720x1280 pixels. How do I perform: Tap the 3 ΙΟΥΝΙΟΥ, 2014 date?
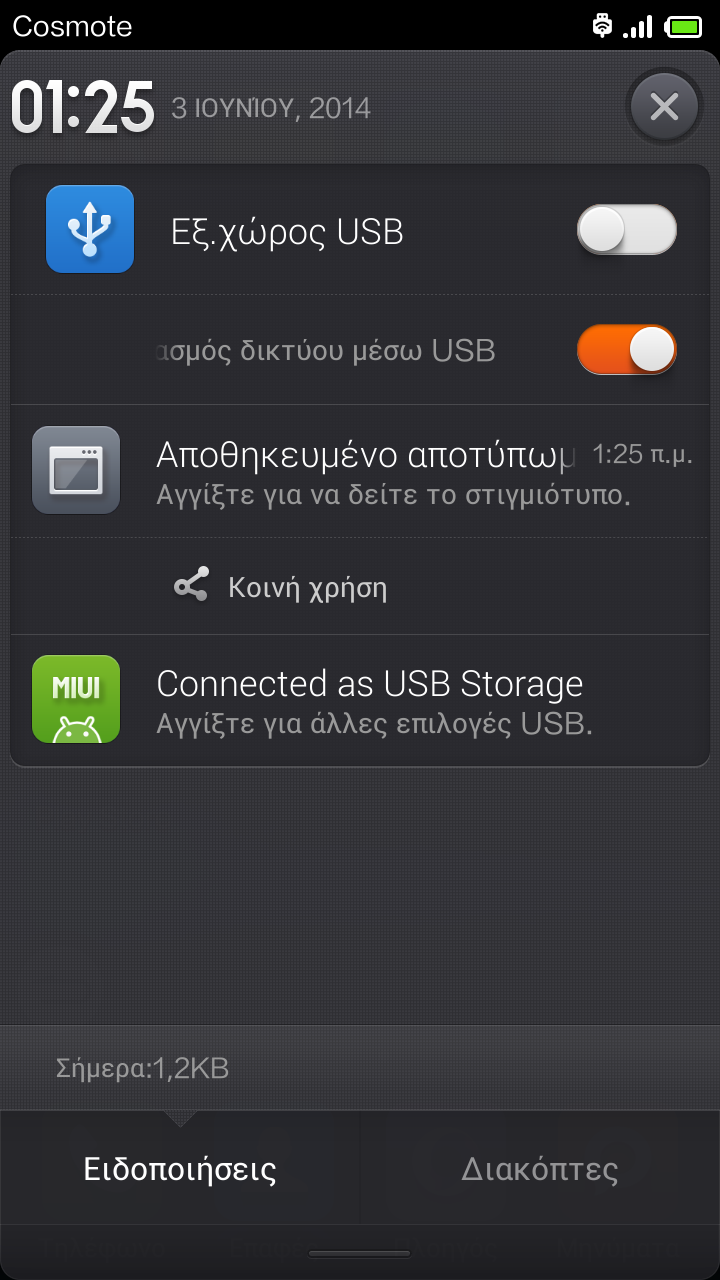click(271, 108)
